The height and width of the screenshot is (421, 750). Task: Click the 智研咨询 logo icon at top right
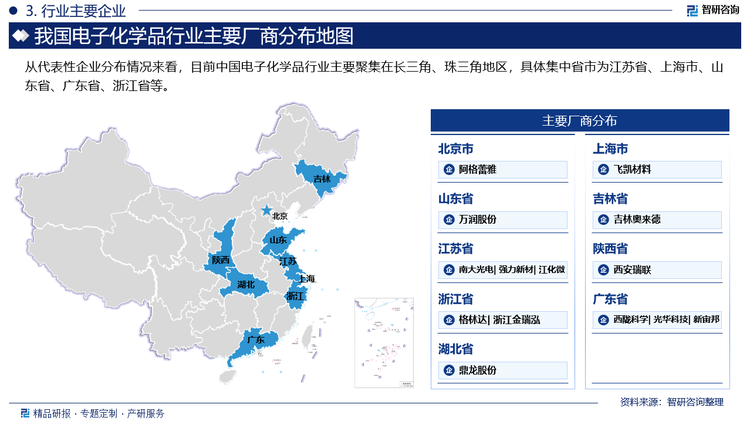point(692,10)
